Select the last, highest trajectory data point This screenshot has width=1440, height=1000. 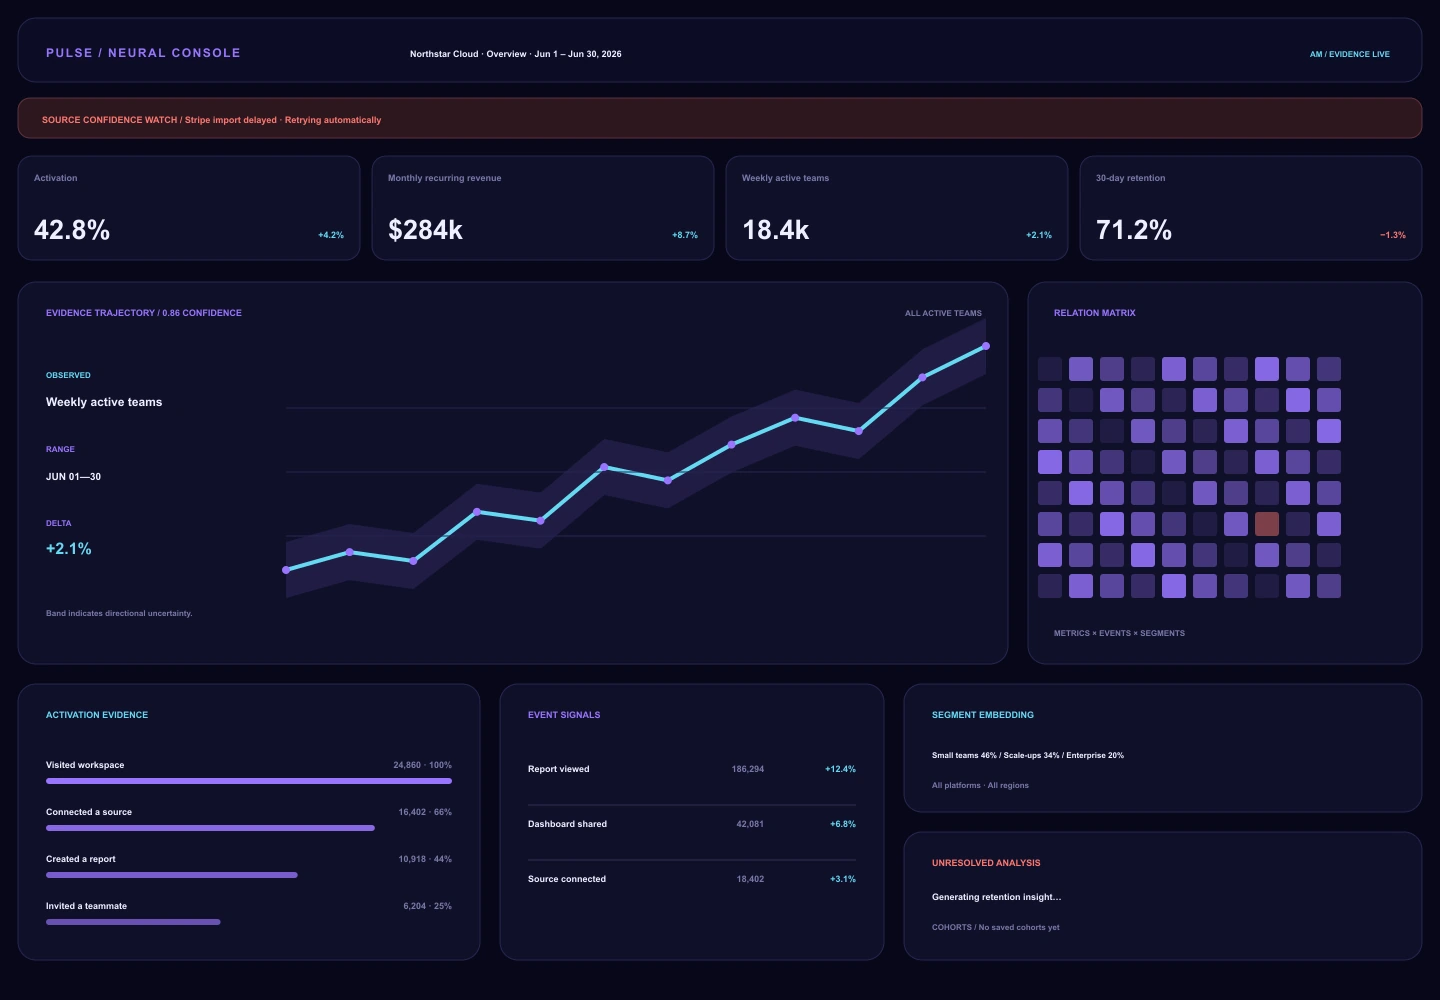coord(986,346)
